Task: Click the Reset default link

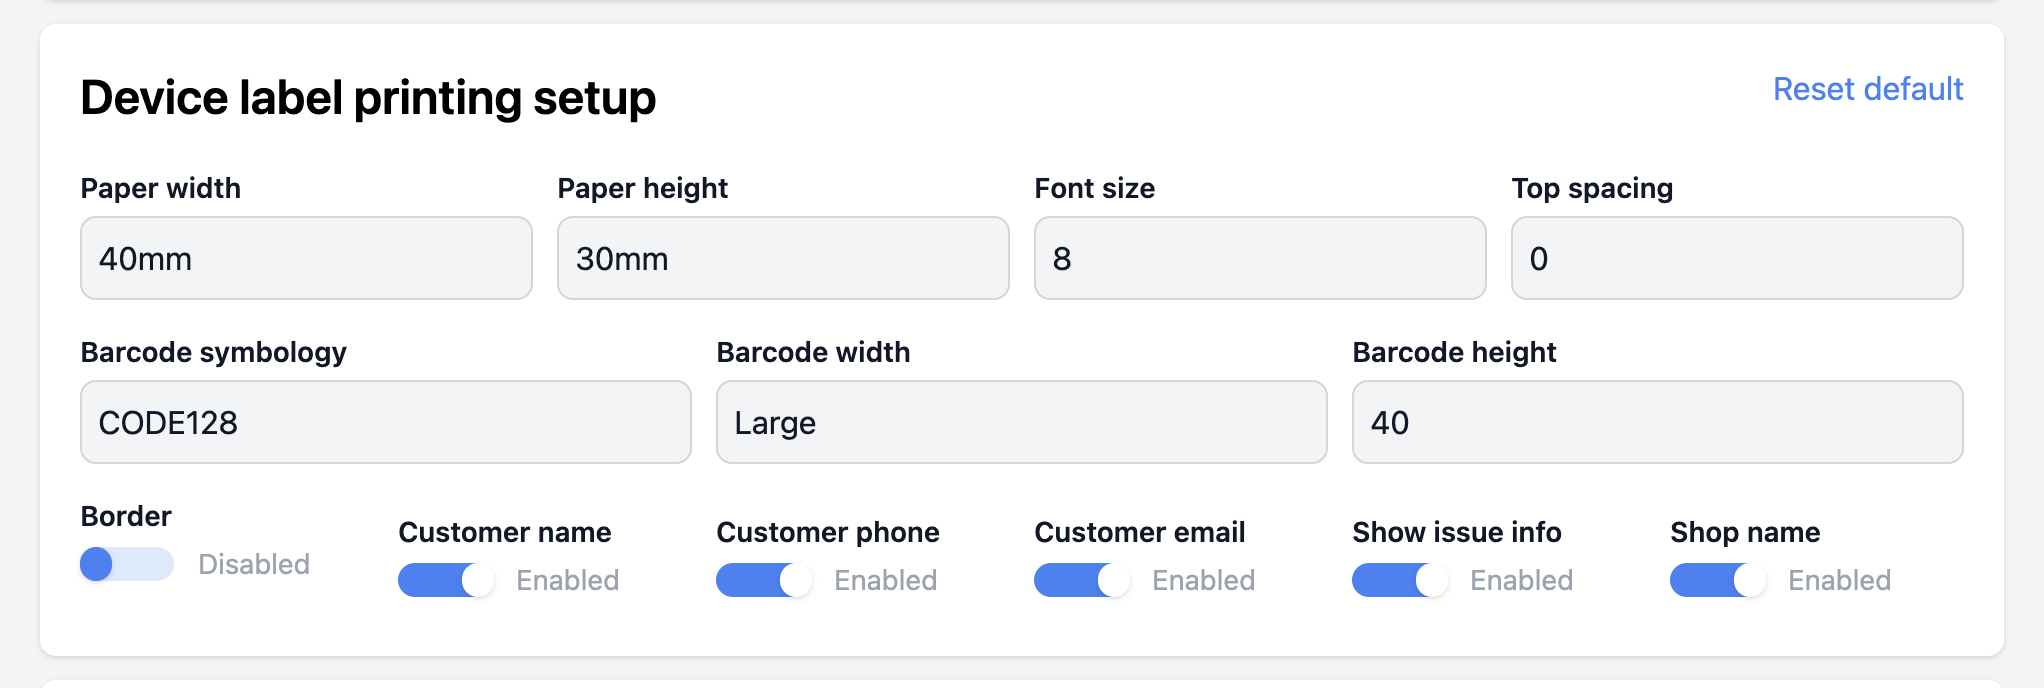Action: point(1867,90)
